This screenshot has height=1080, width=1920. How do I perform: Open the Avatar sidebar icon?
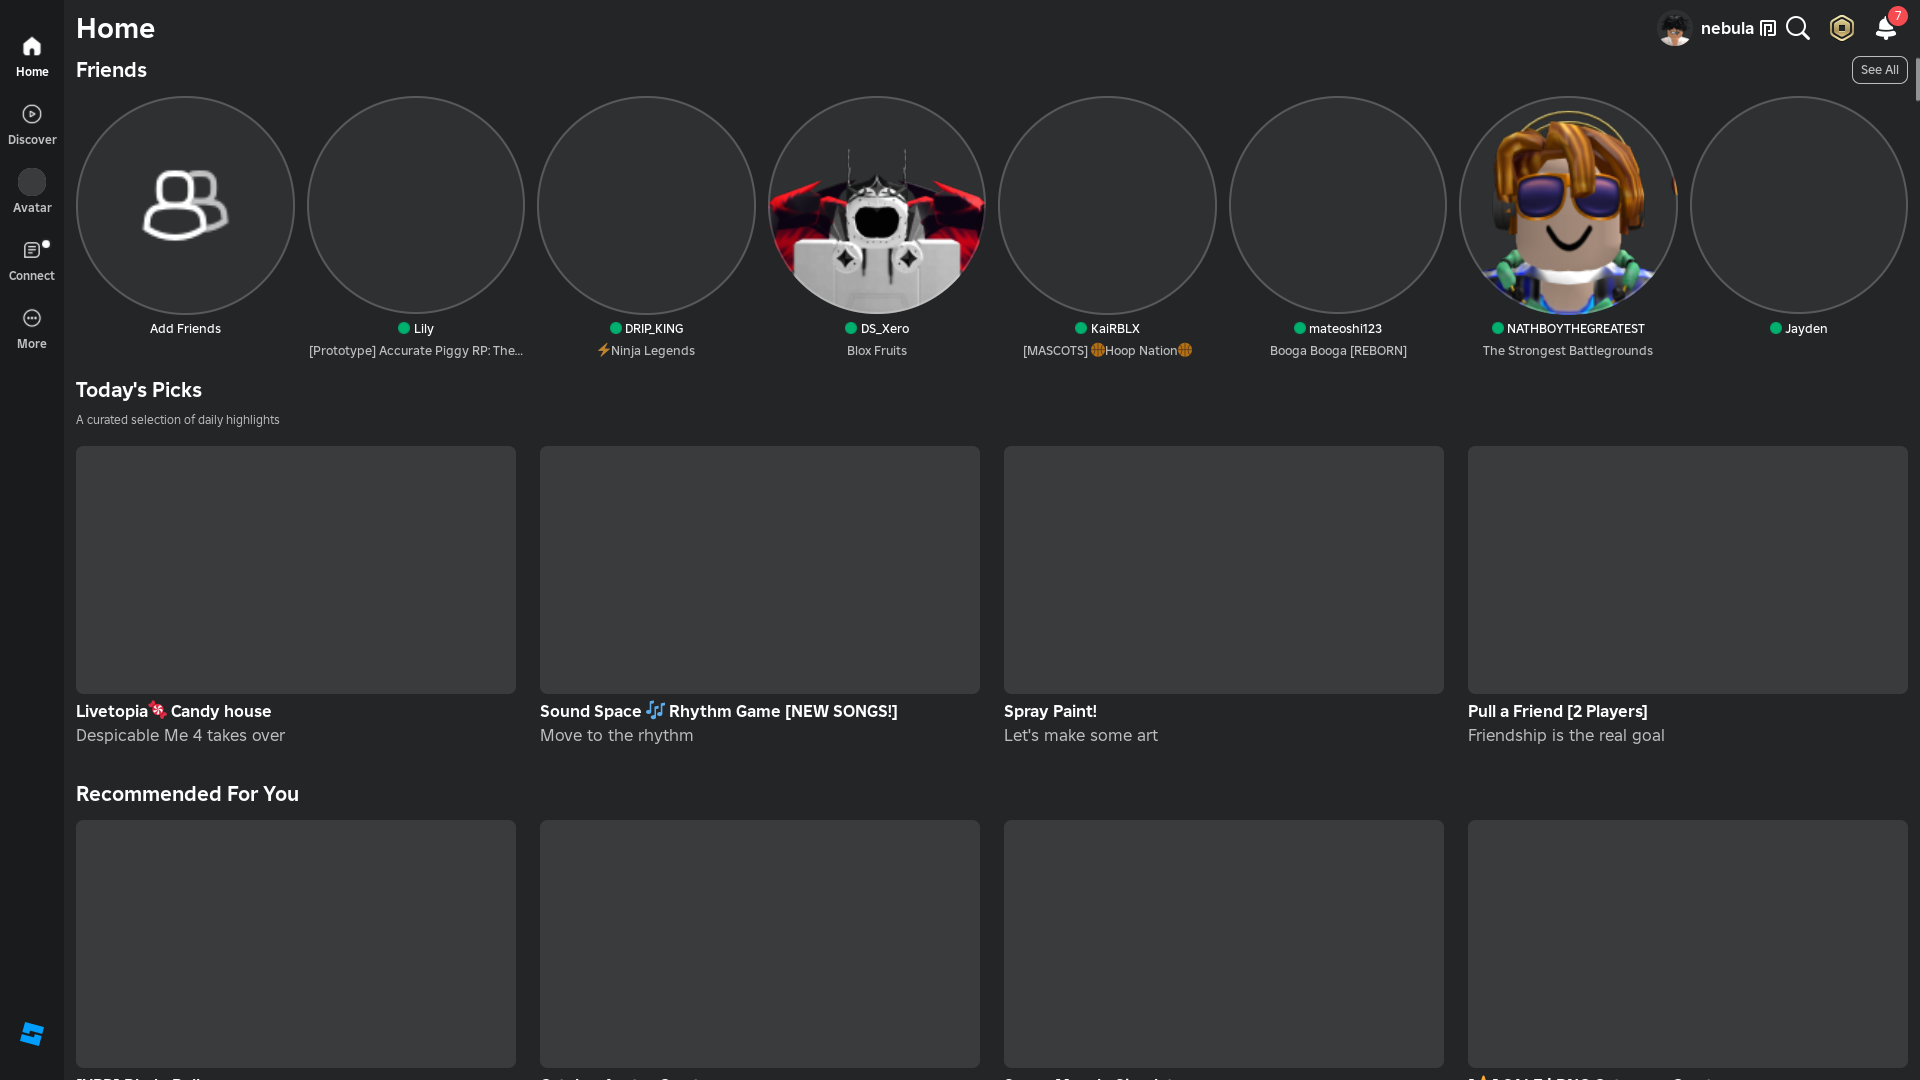tap(32, 182)
